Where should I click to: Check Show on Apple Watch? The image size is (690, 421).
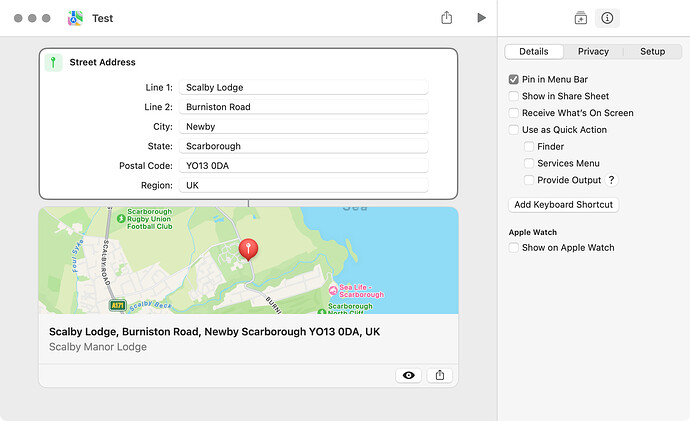(513, 247)
